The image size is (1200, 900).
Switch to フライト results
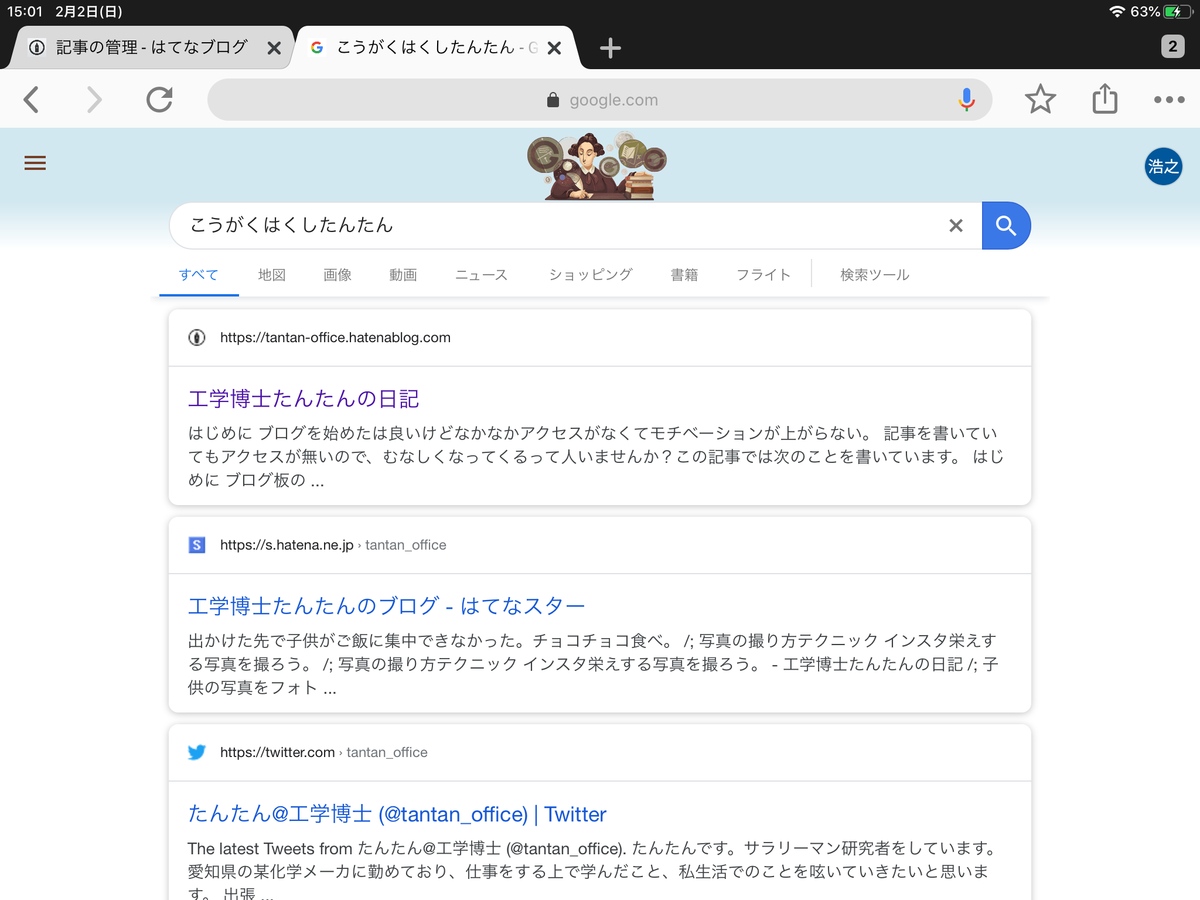pos(763,274)
